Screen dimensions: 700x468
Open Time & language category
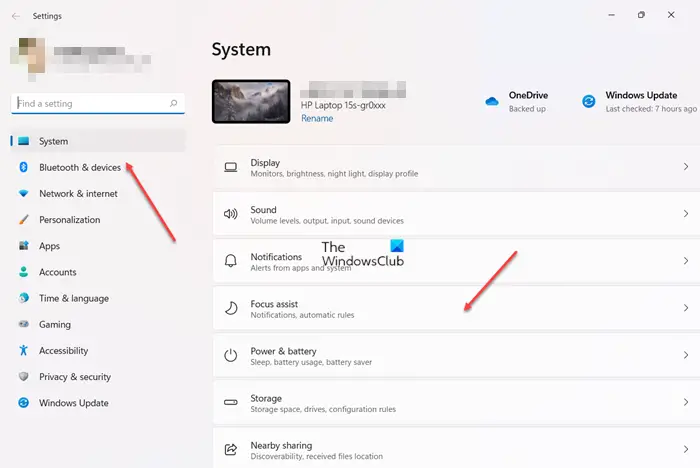(98, 298)
